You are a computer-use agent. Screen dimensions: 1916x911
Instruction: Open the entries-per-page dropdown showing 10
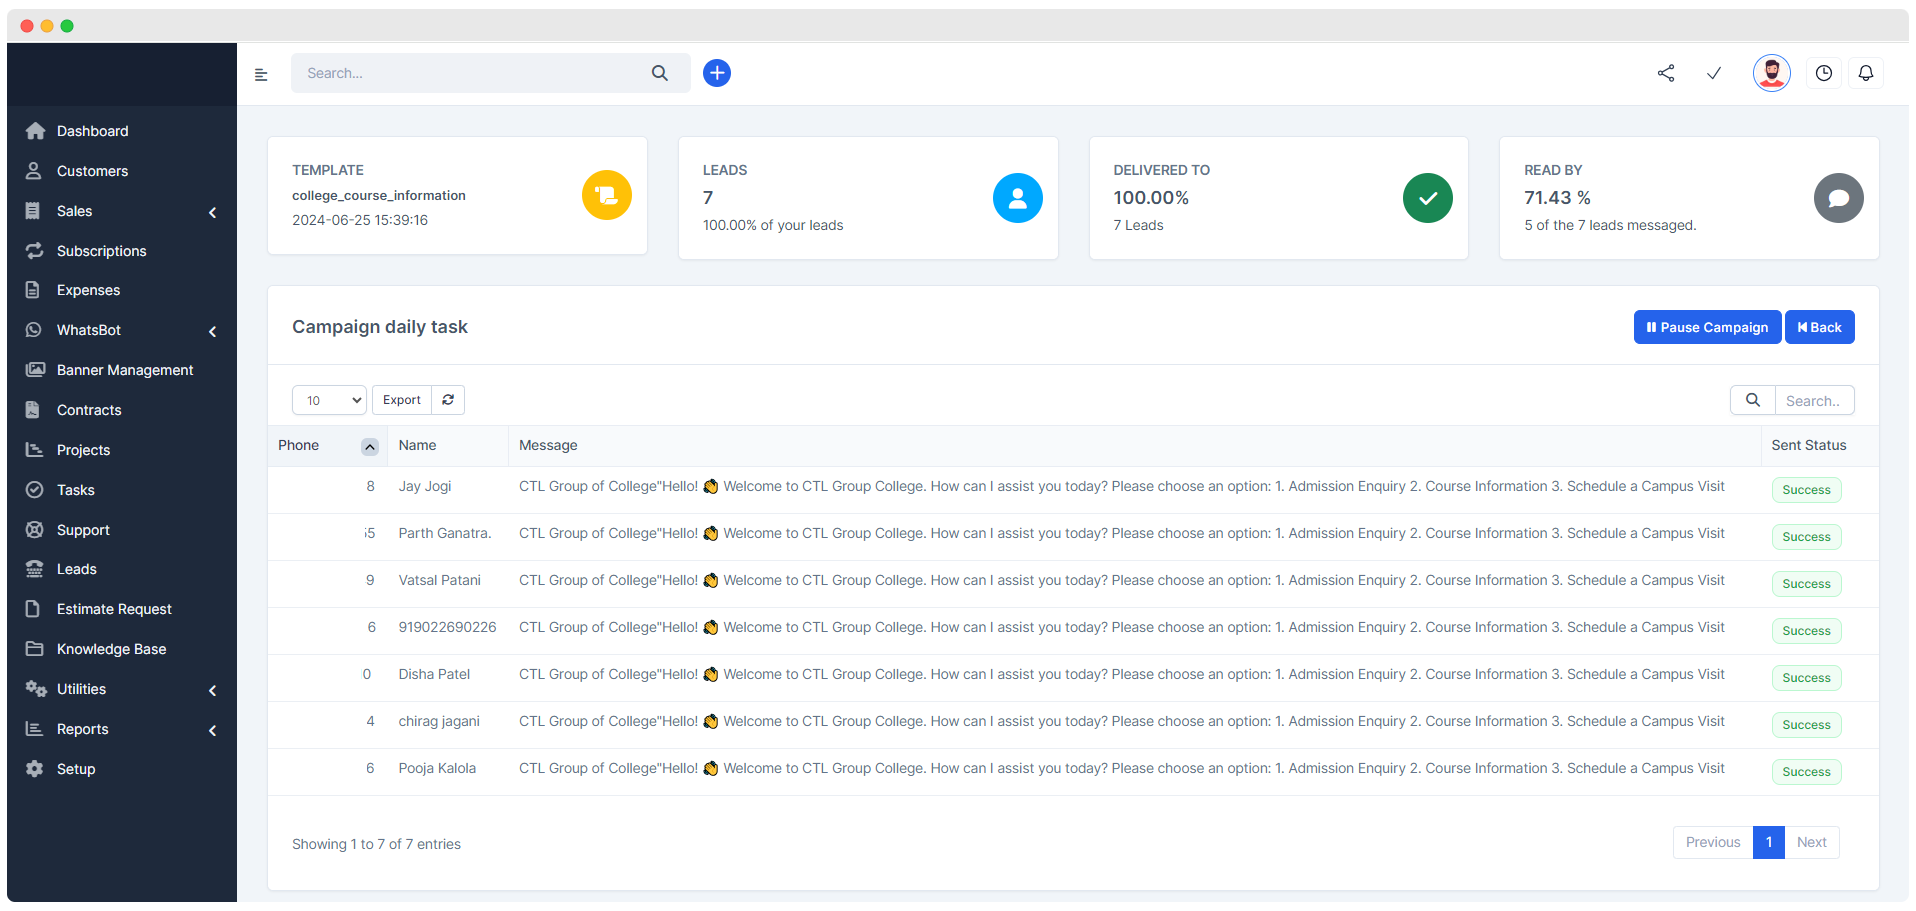pos(329,400)
